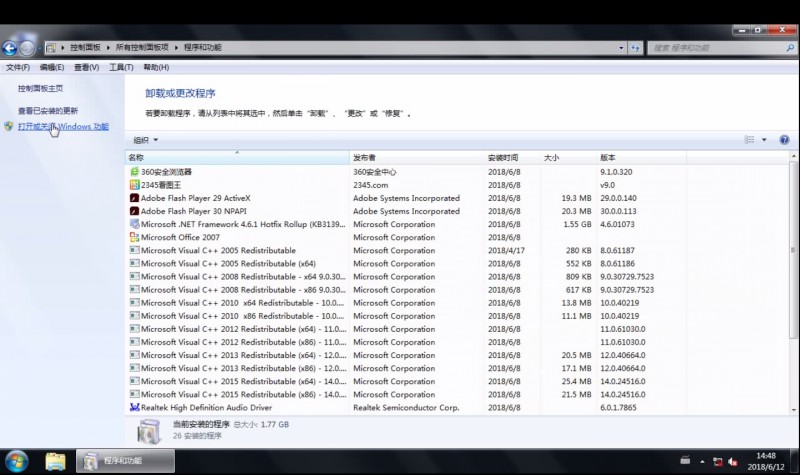
Task: Show hidden tray icons arrow
Action: click(x=702, y=462)
